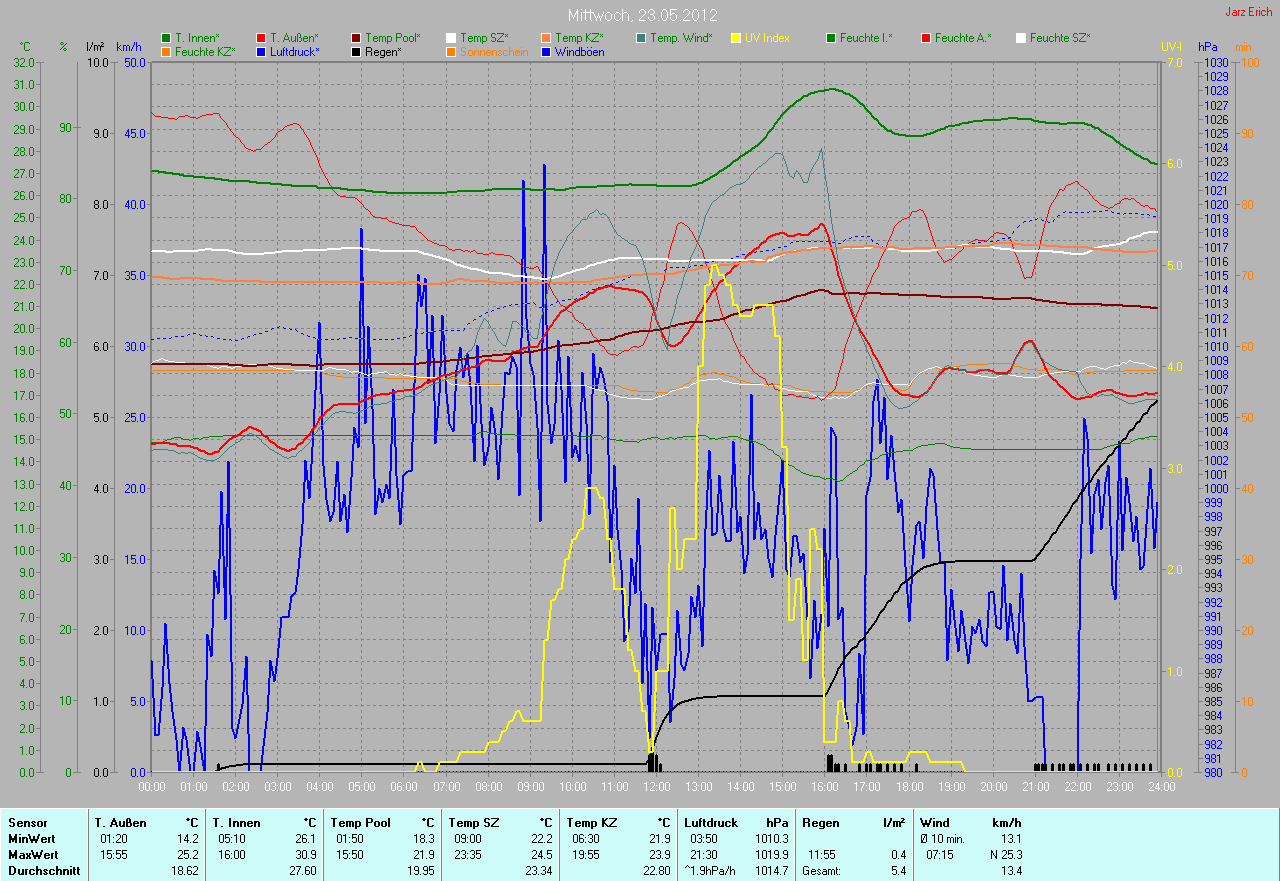Image resolution: width=1280 pixels, height=881 pixels.
Task: Click the Temp SZ table column header
Action: coord(473,823)
